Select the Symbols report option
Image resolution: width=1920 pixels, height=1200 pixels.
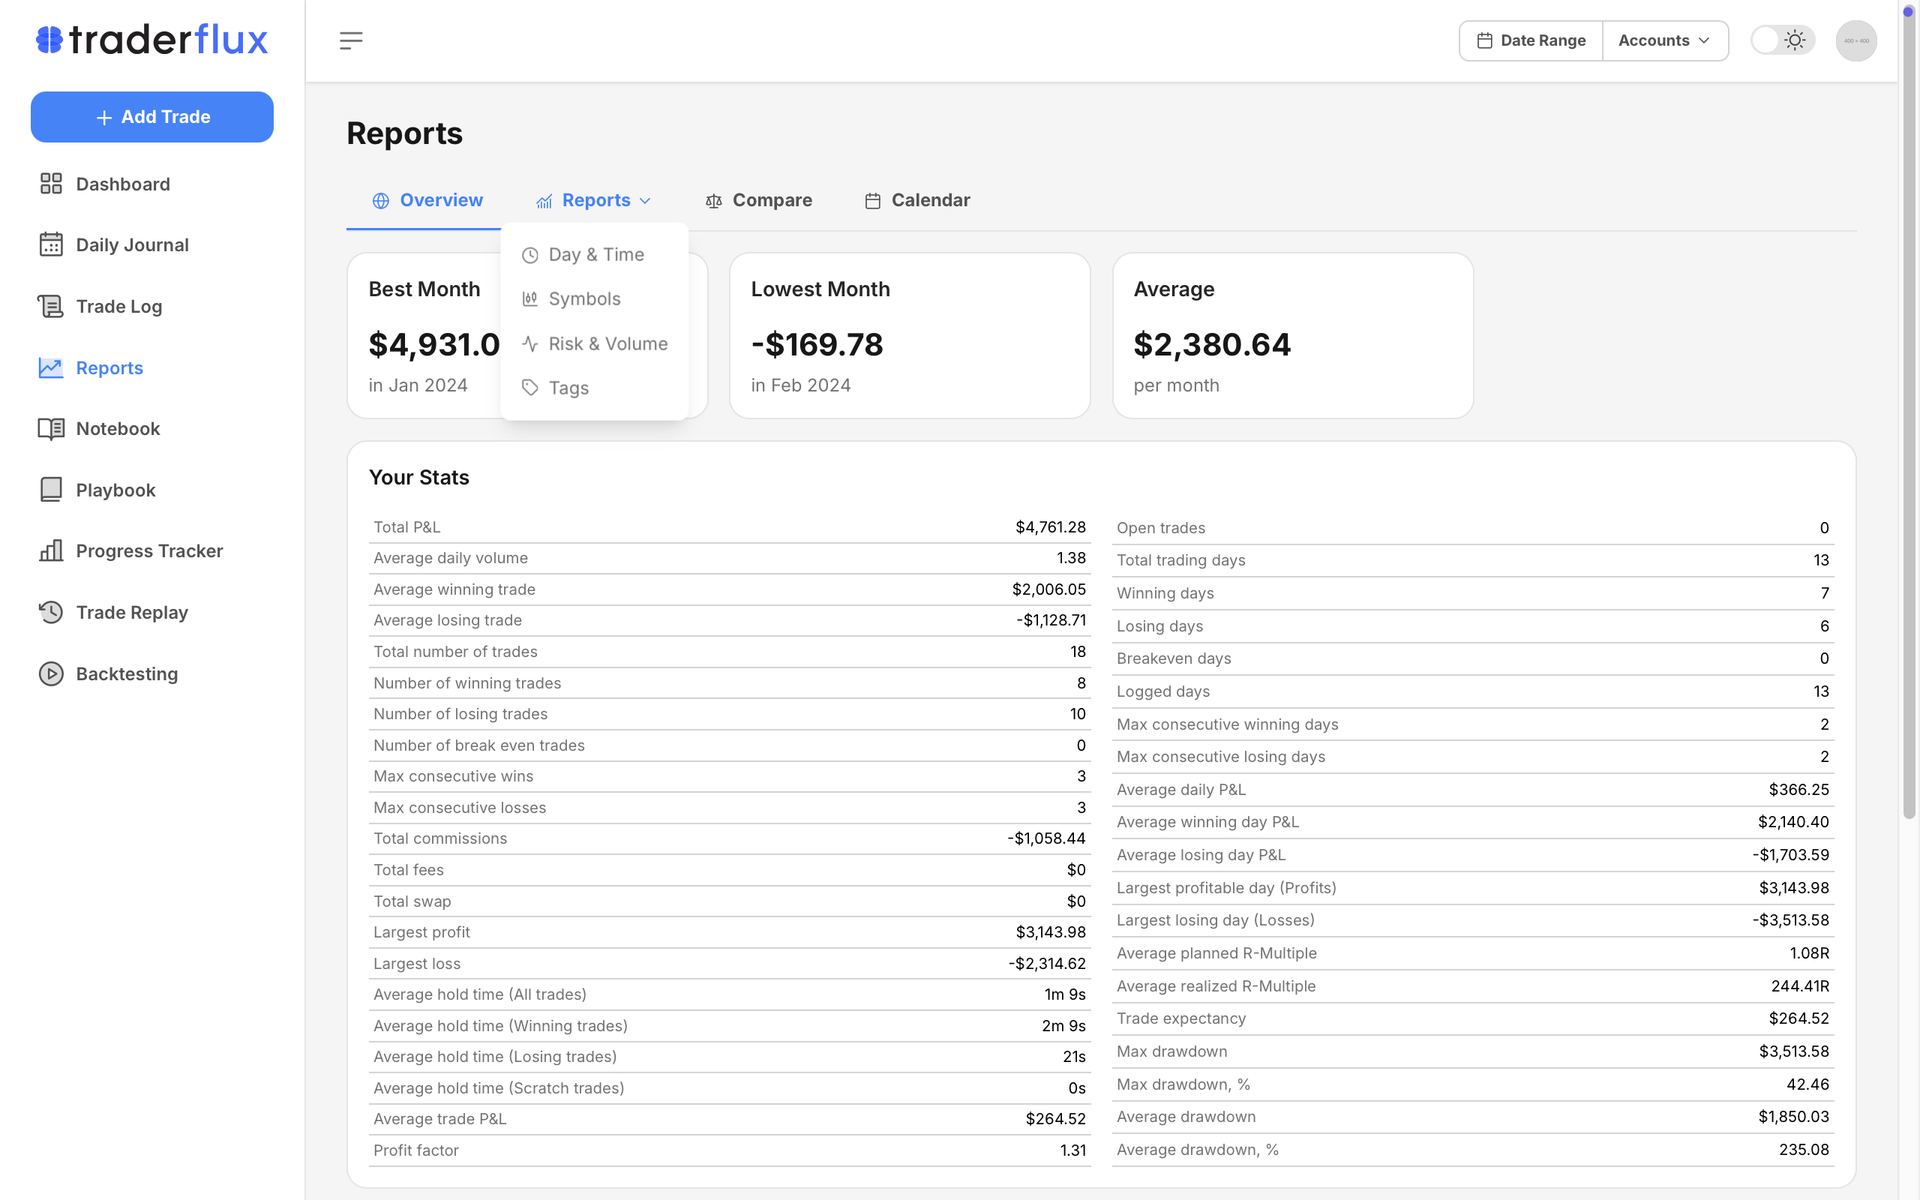(x=584, y=299)
